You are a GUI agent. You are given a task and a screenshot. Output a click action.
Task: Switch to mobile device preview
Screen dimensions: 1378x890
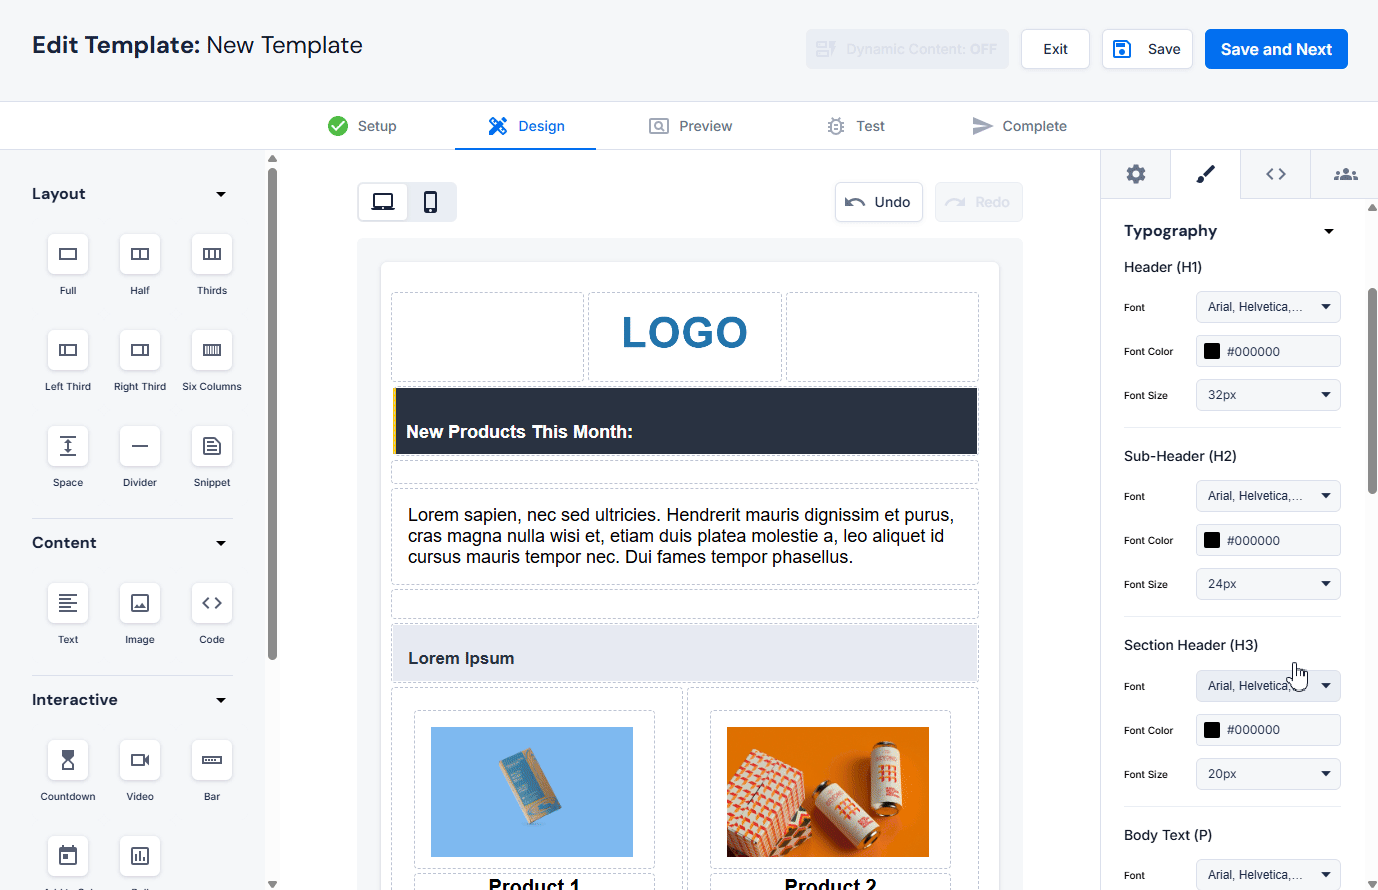click(431, 202)
